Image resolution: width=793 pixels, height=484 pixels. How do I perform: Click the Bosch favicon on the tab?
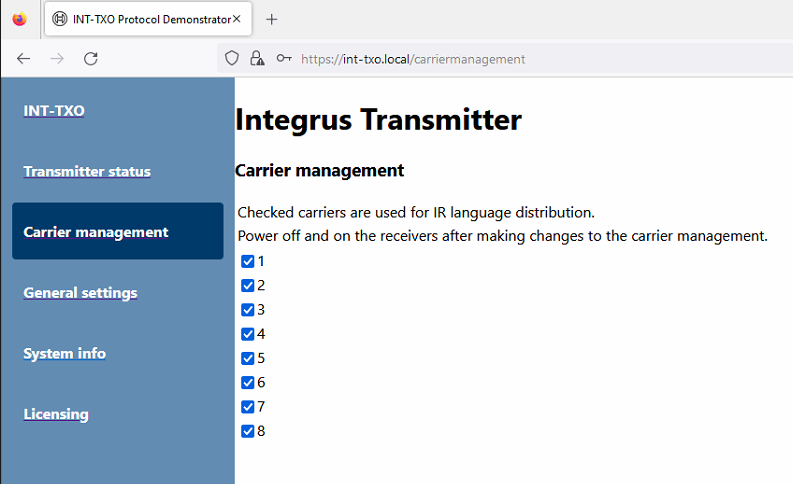pos(60,19)
